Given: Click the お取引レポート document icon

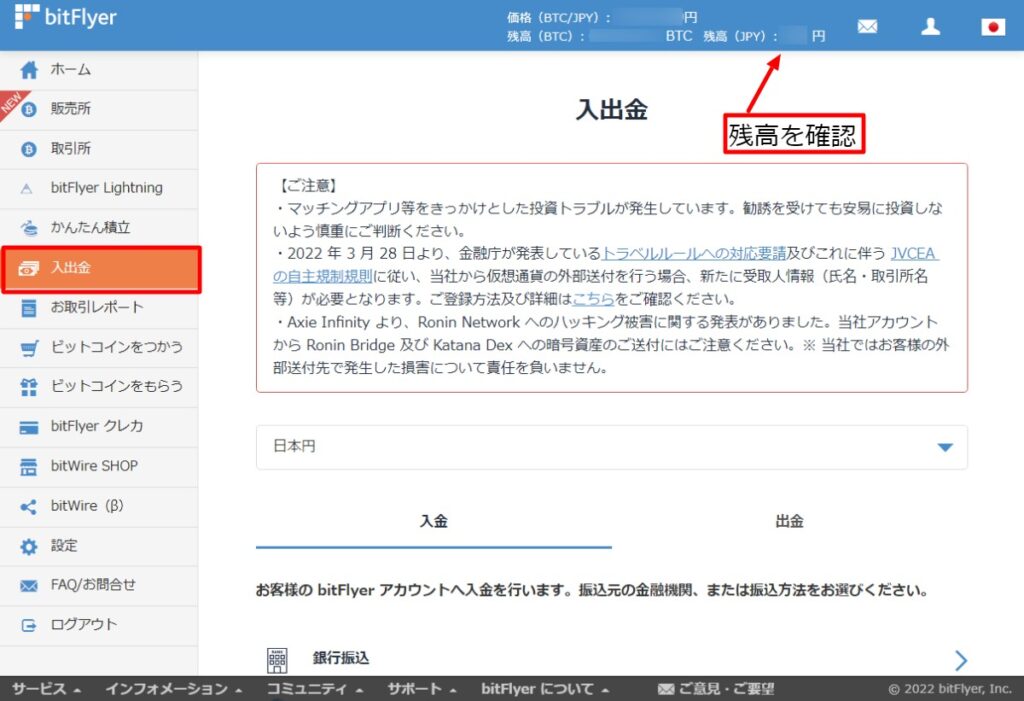Looking at the screenshot, I should (x=29, y=308).
